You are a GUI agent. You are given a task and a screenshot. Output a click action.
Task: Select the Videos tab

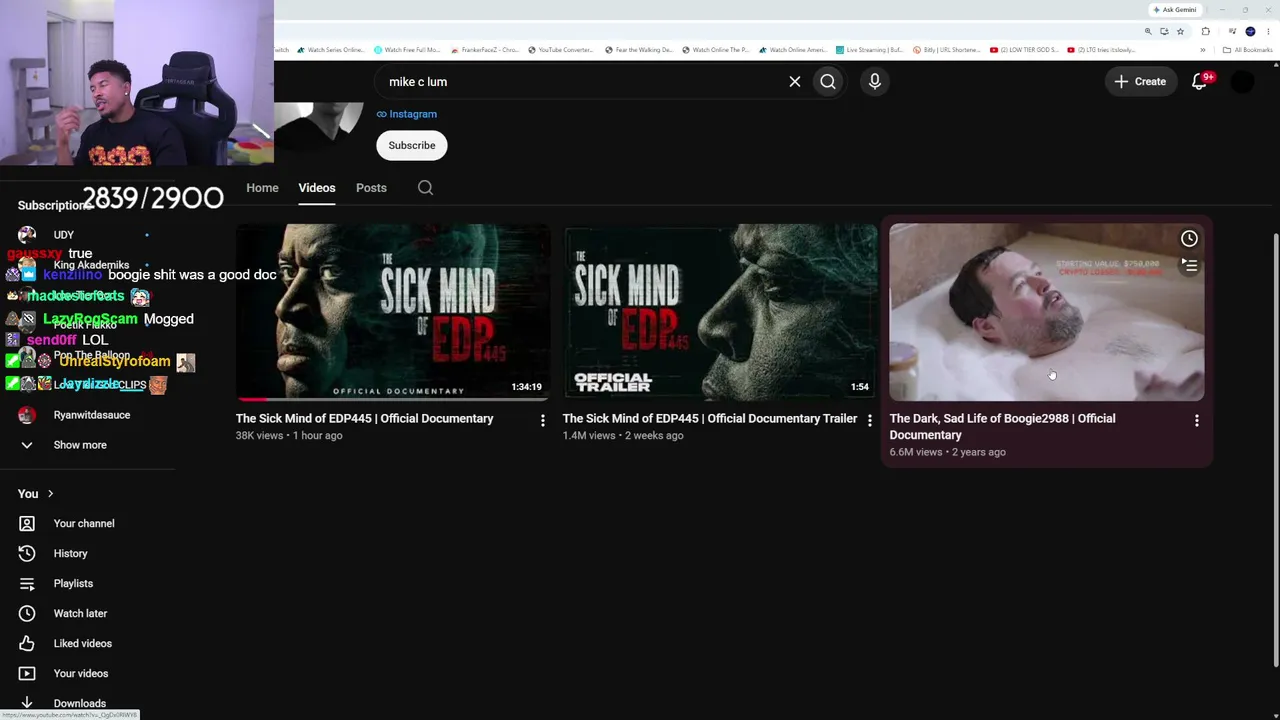click(317, 188)
